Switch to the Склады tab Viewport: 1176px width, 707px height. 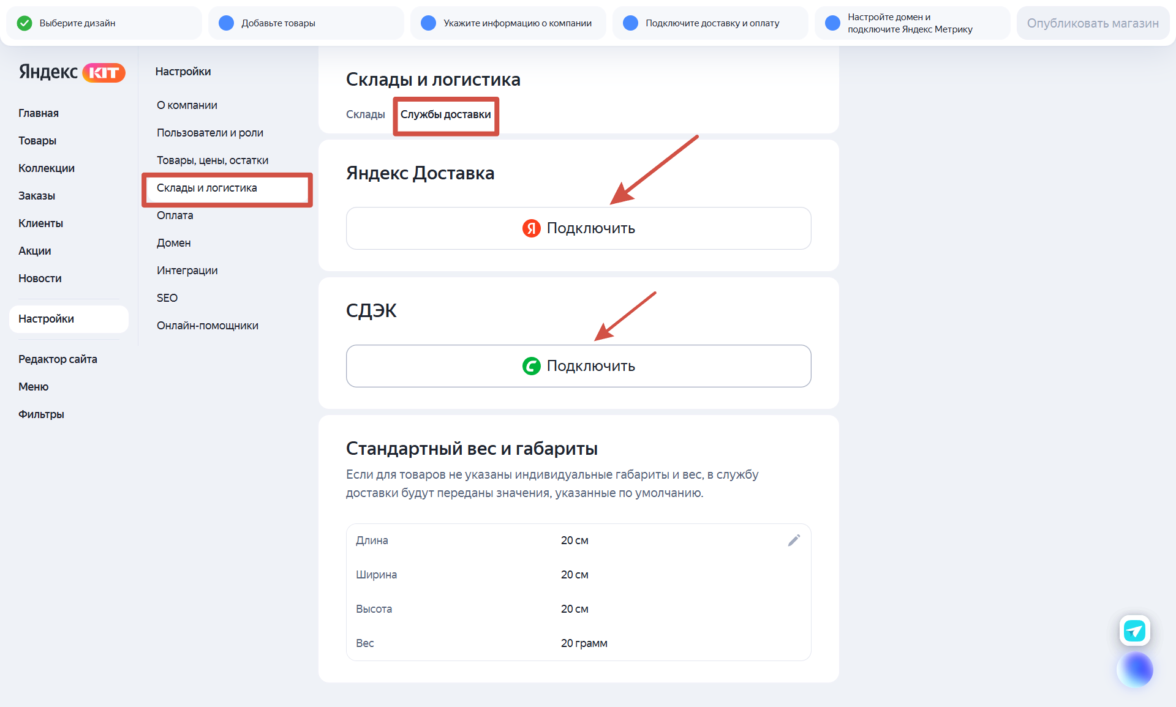click(x=365, y=114)
